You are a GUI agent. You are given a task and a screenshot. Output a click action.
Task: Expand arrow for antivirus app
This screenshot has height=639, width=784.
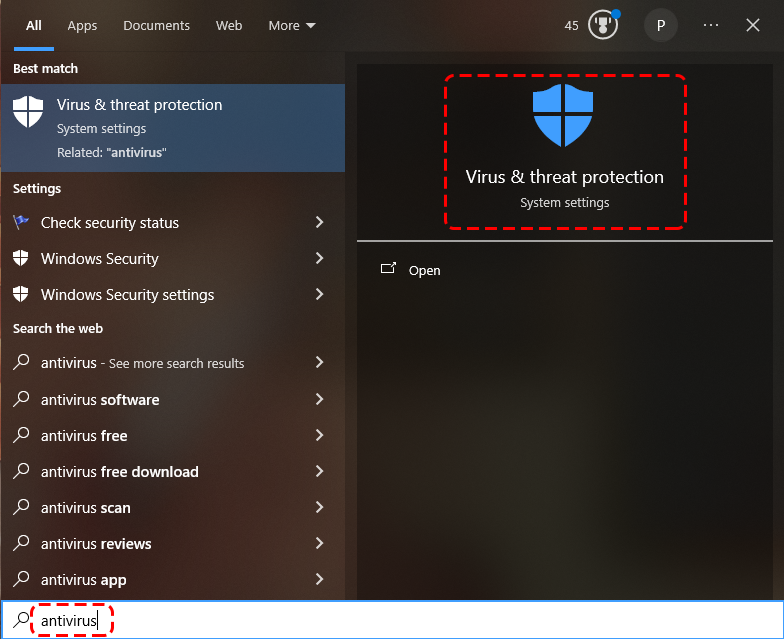pyautogui.click(x=320, y=579)
